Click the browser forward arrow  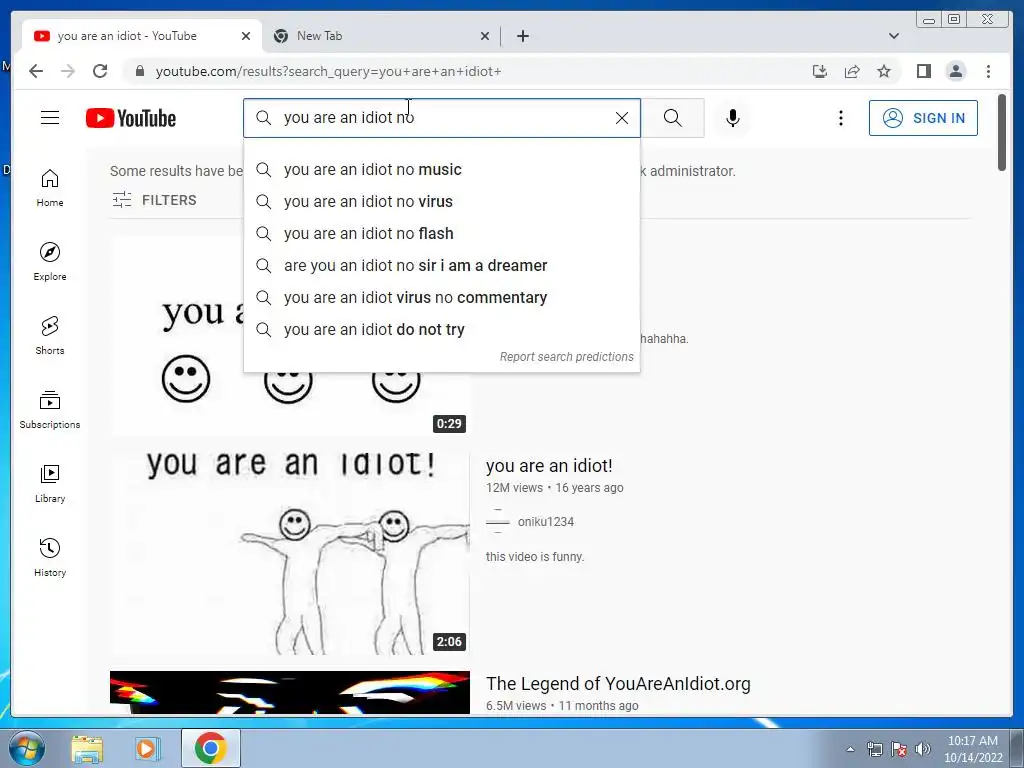(68, 71)
